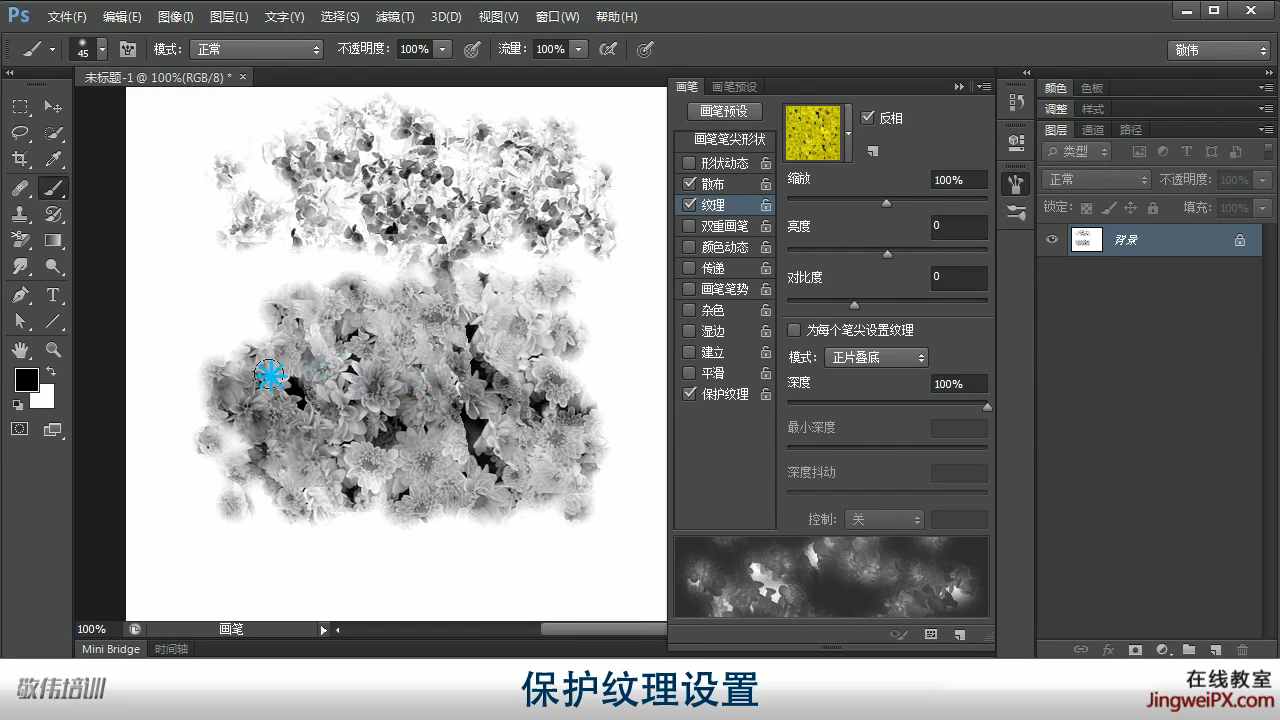
Task: Select the Healing Brush tool
Action: pos(20,188)
